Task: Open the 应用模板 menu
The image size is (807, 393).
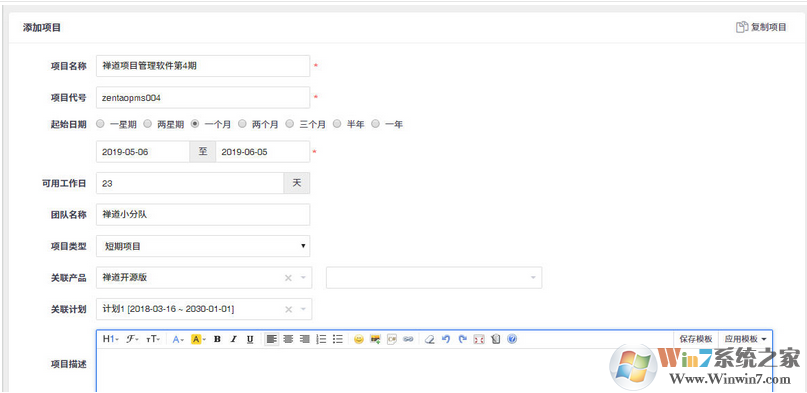Action: click(x=745, y=339)
